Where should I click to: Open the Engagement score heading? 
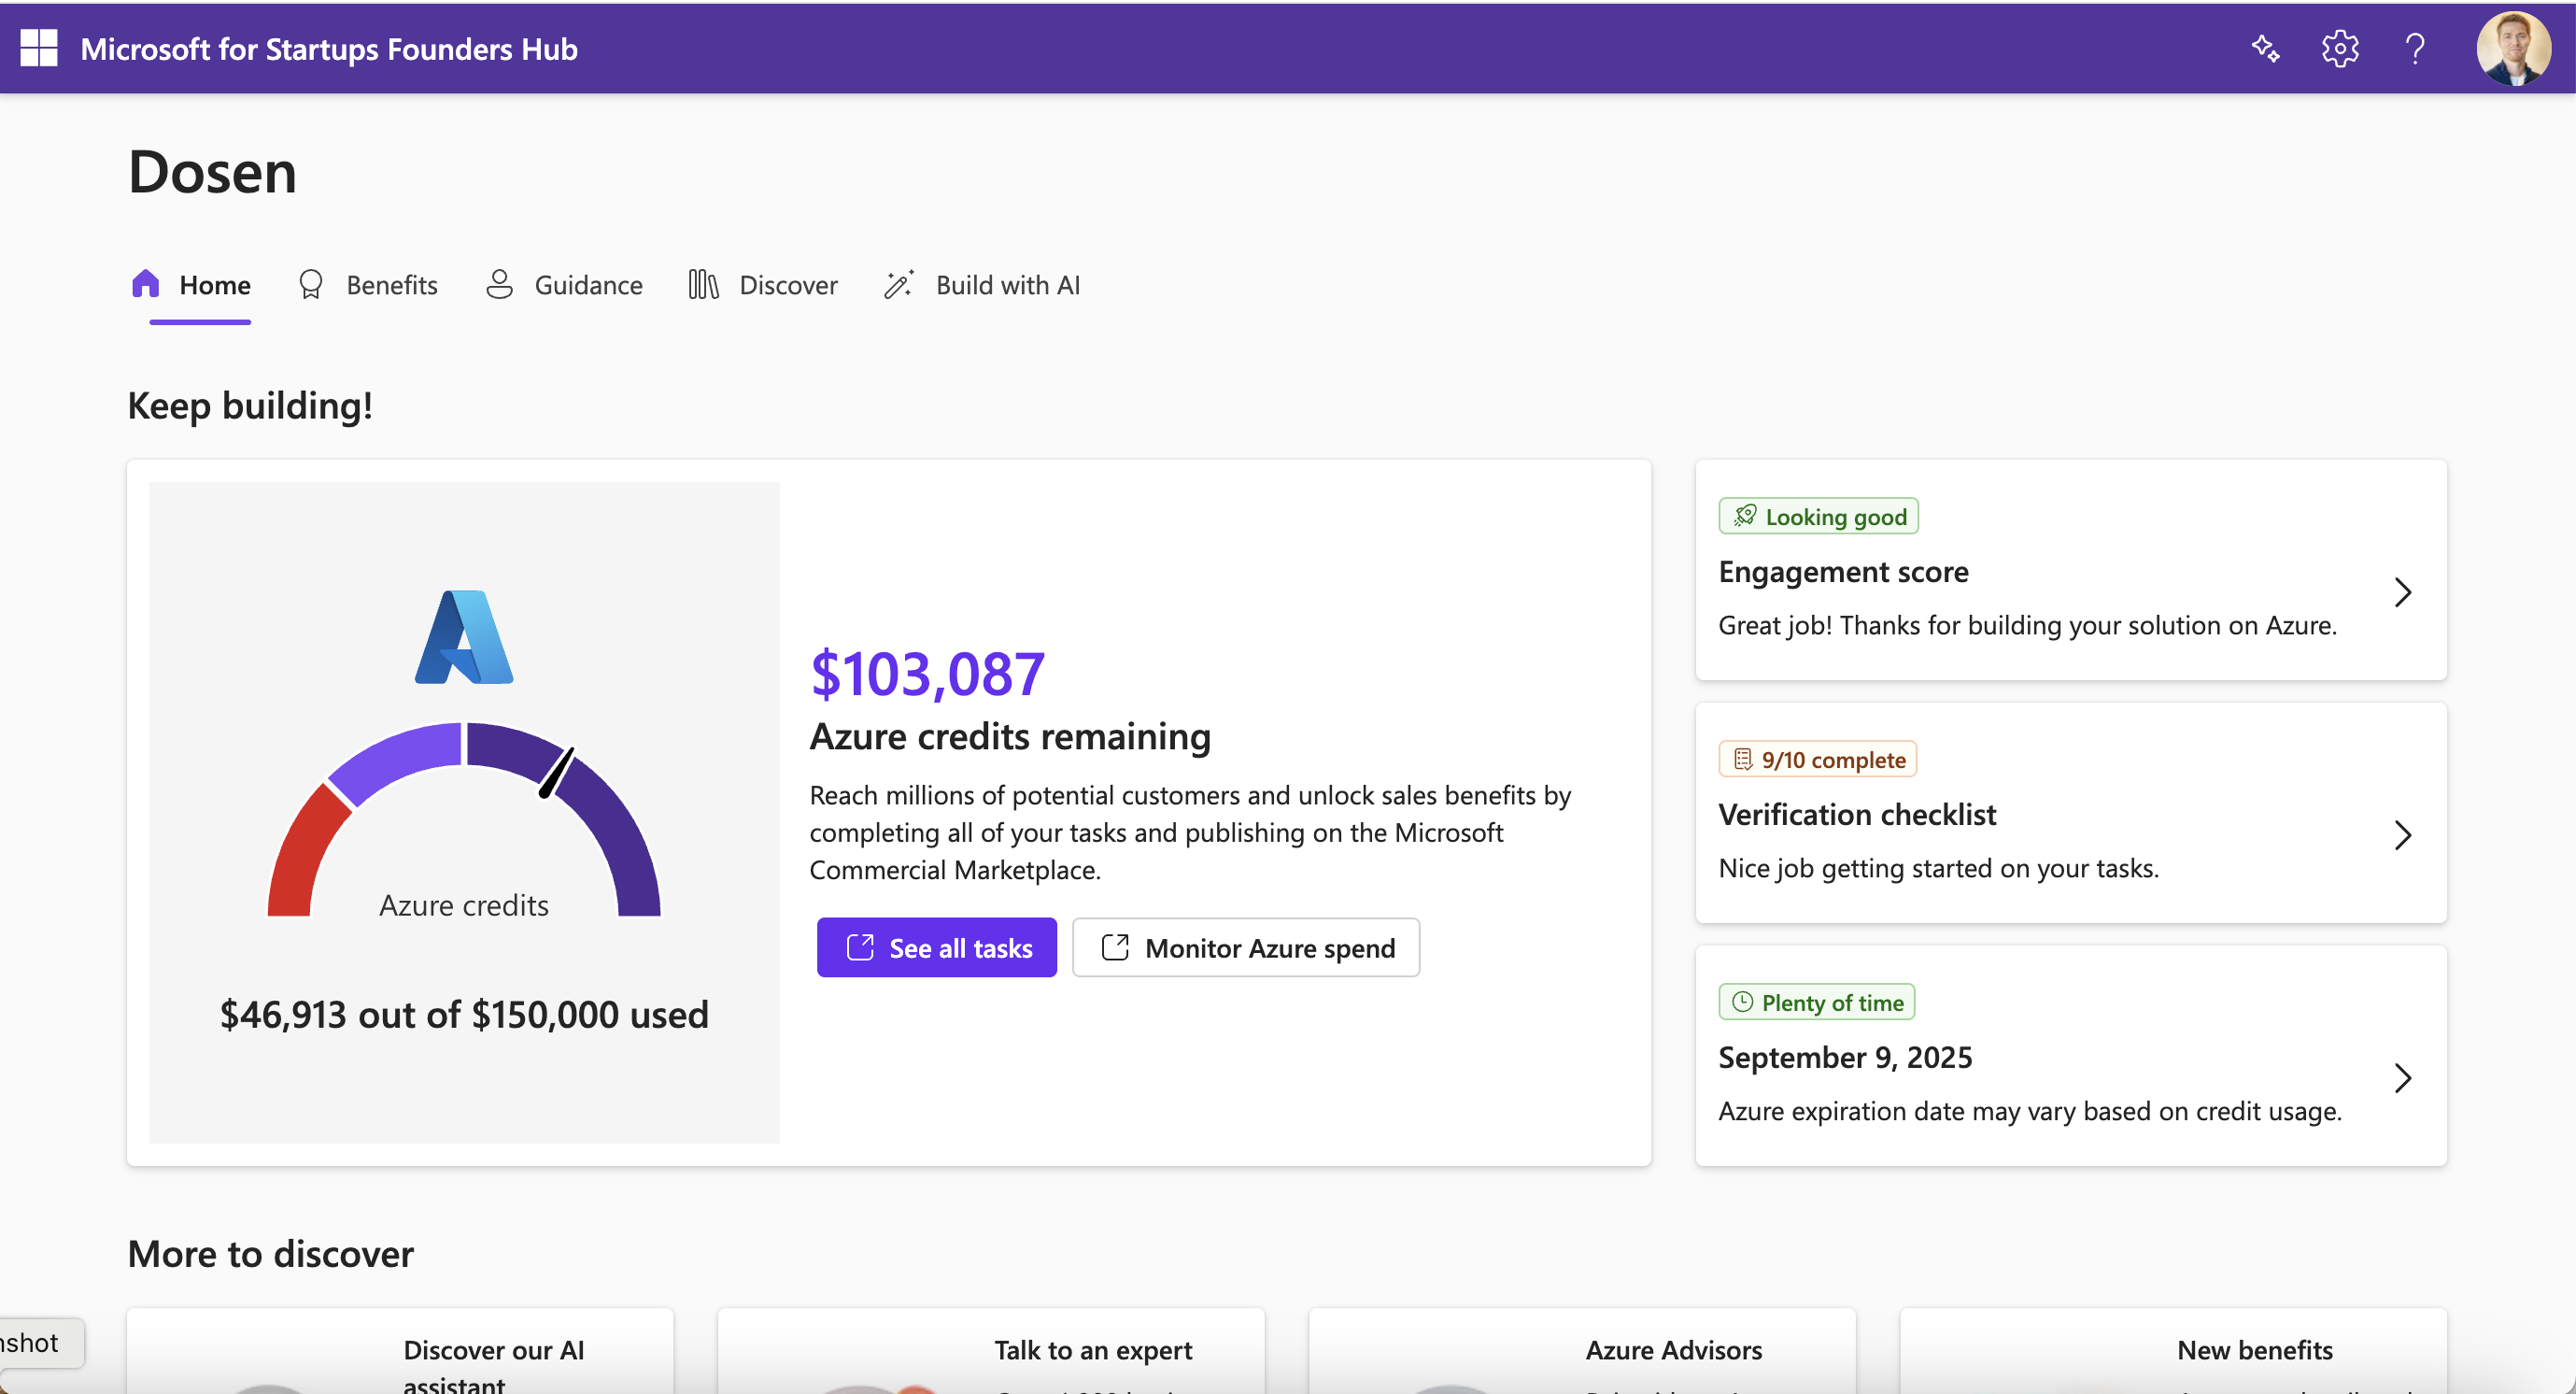[1843, 572]
